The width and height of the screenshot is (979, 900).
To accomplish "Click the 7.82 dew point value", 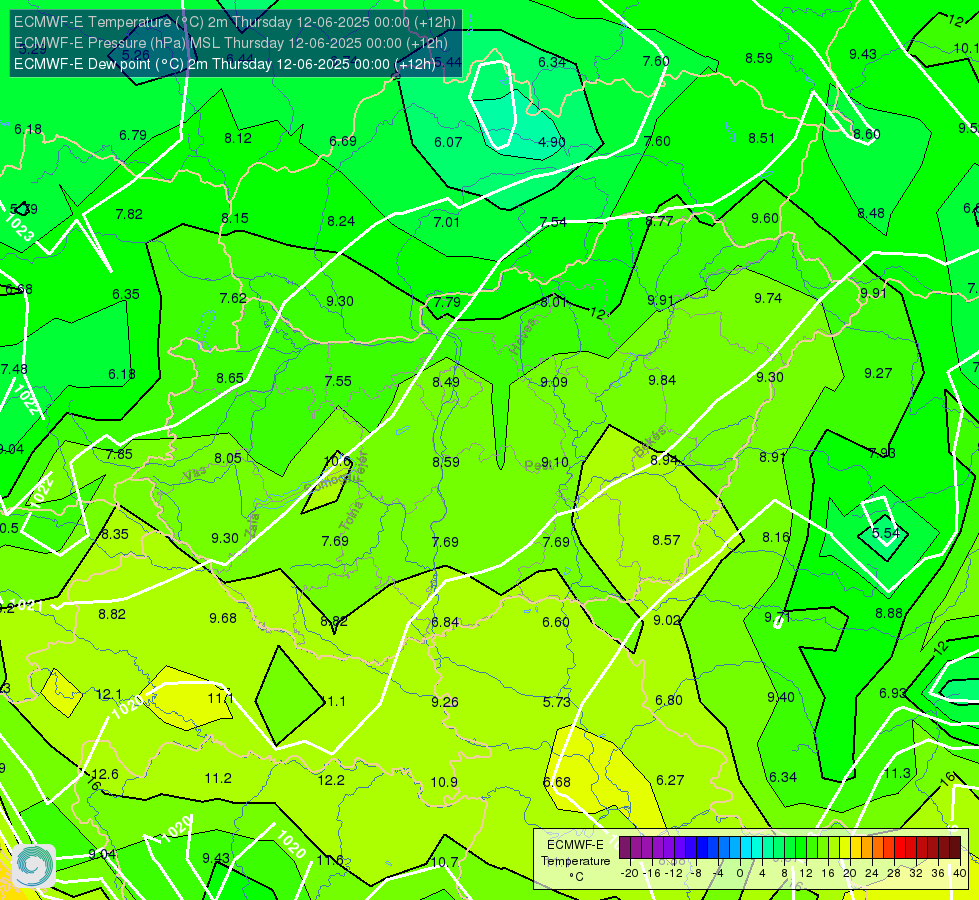I will click(x=129, y=214).
